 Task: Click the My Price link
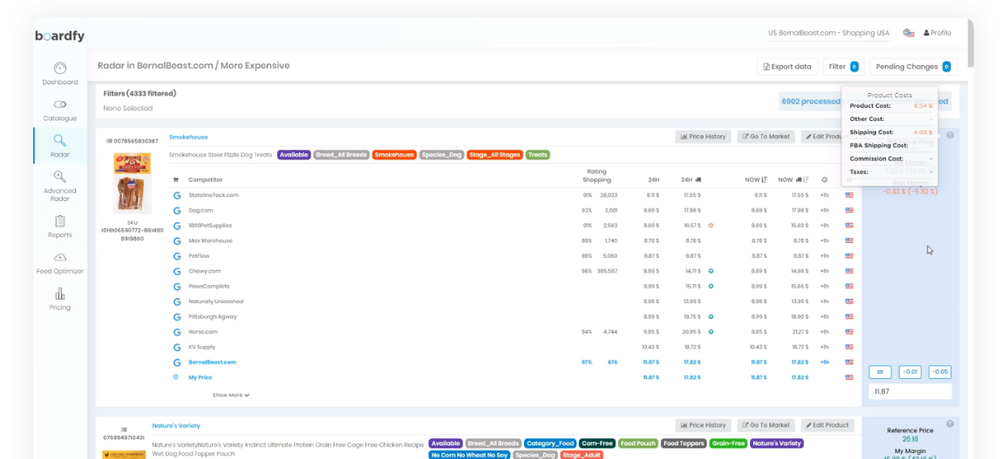tap(200, 377)
